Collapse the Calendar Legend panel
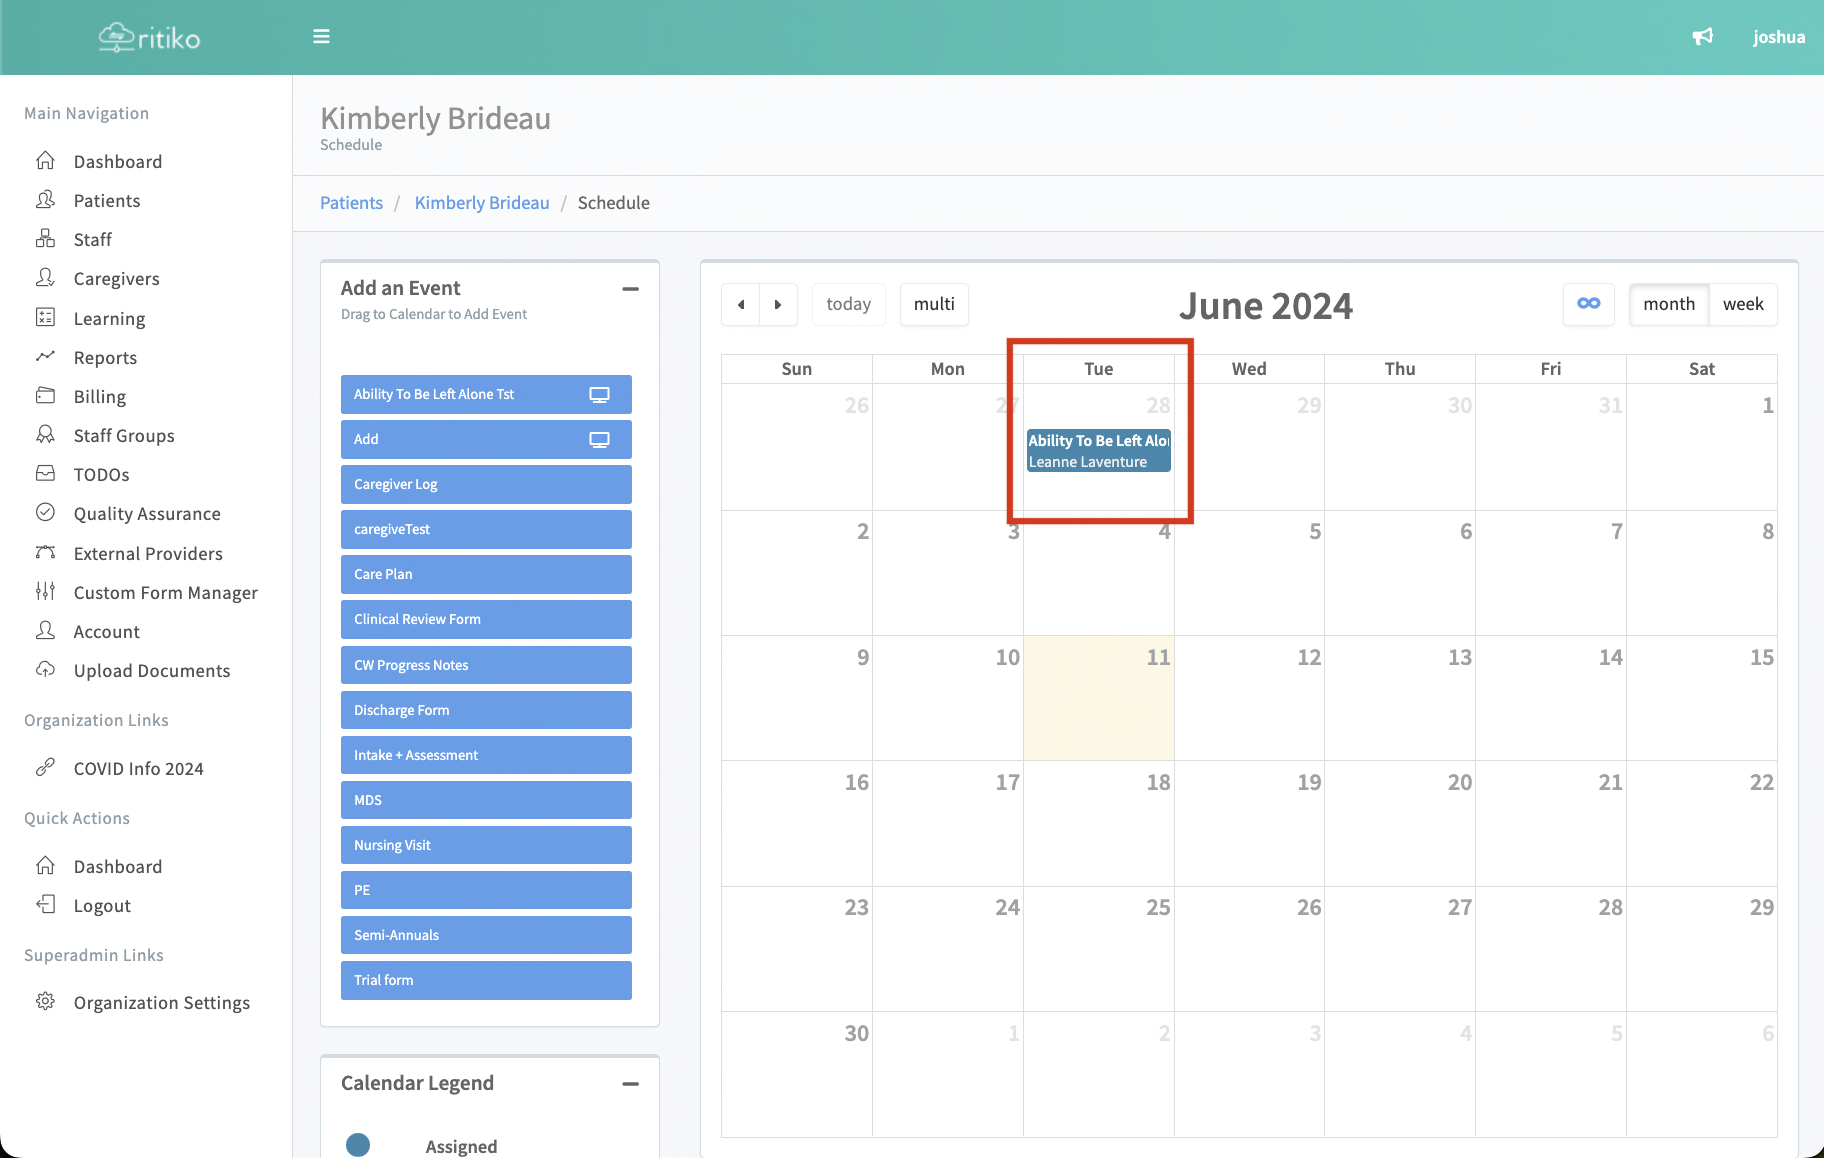Screen dimensions: 1824x1158 tap(630, 1084)
